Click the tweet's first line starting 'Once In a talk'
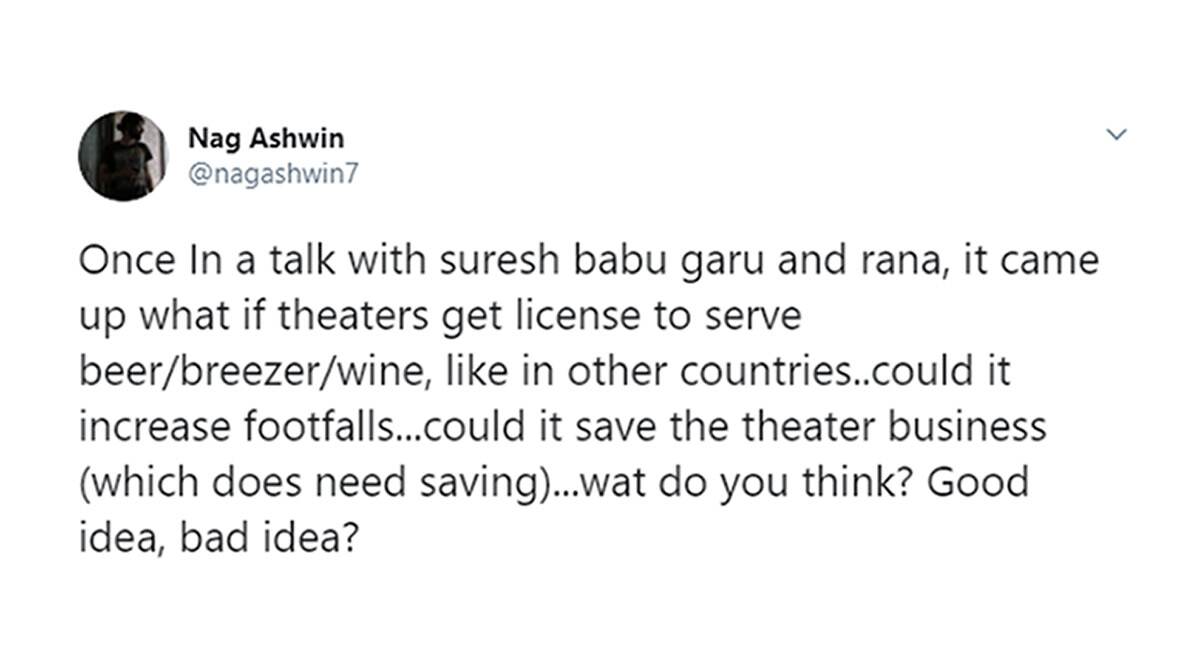1200x667 pixels. (589, 264)
